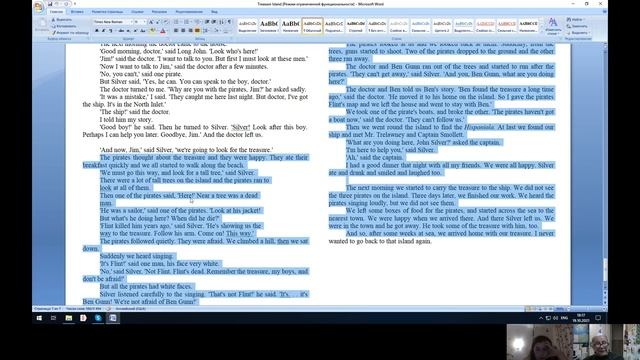Screen dimensions: 640x360
Task: Activate the Format Painter brush
Action: pos(70,33)
